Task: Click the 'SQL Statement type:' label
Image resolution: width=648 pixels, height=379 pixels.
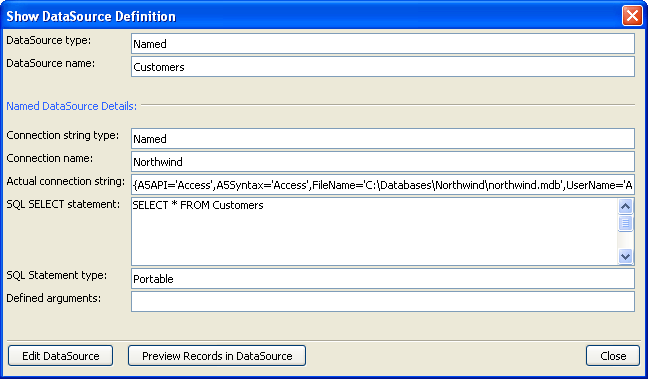Action: [x=57, y=275]
